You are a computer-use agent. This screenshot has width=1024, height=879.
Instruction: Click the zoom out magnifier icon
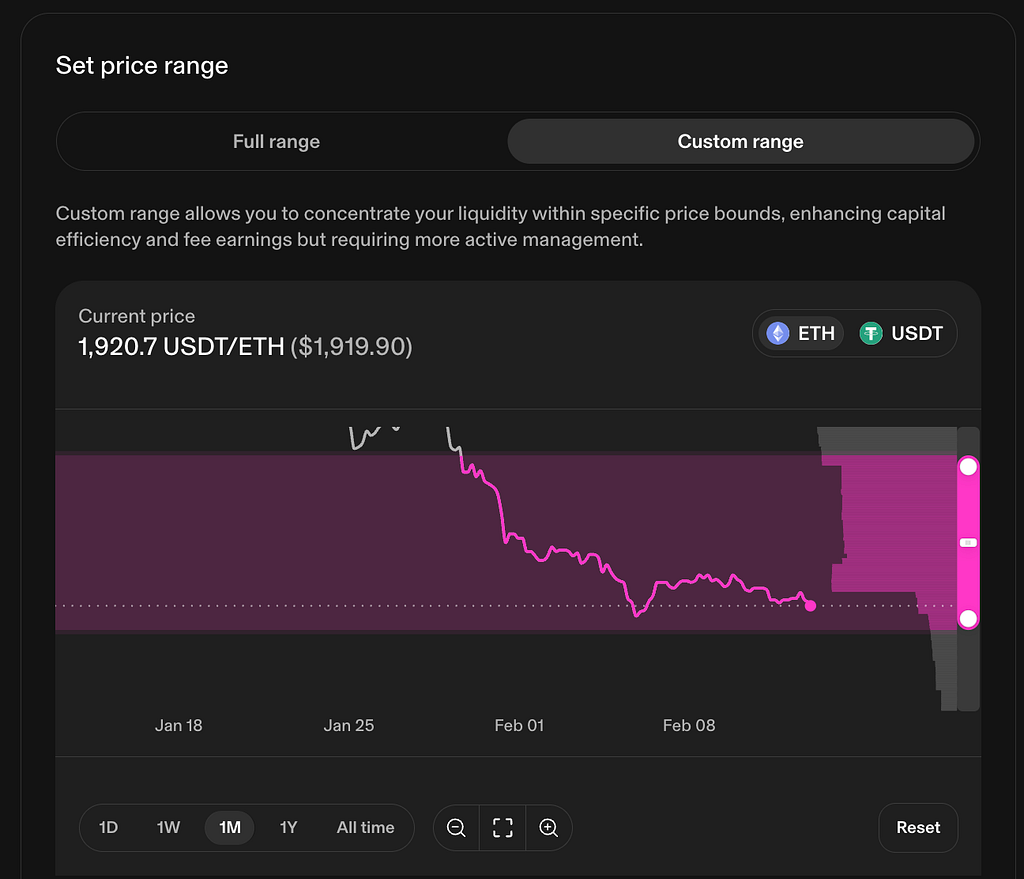pos(456,827)
